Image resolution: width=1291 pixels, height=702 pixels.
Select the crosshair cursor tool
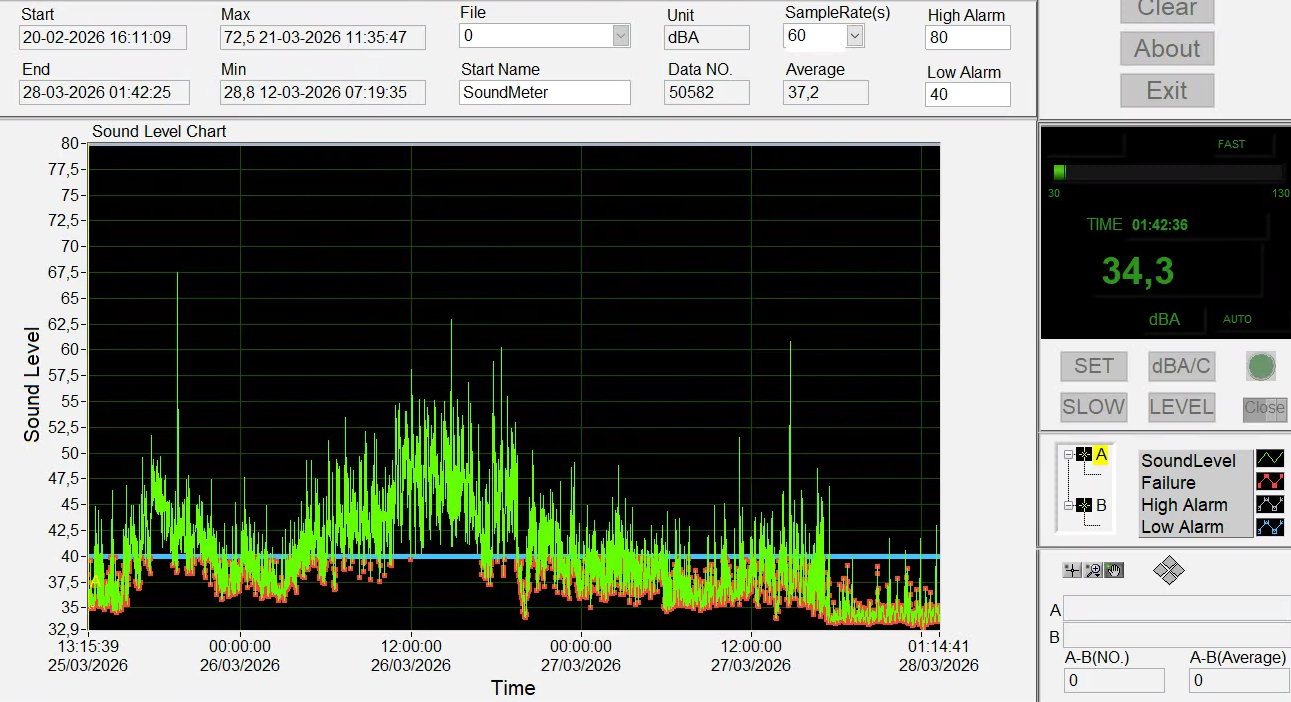pos(1072,570)
